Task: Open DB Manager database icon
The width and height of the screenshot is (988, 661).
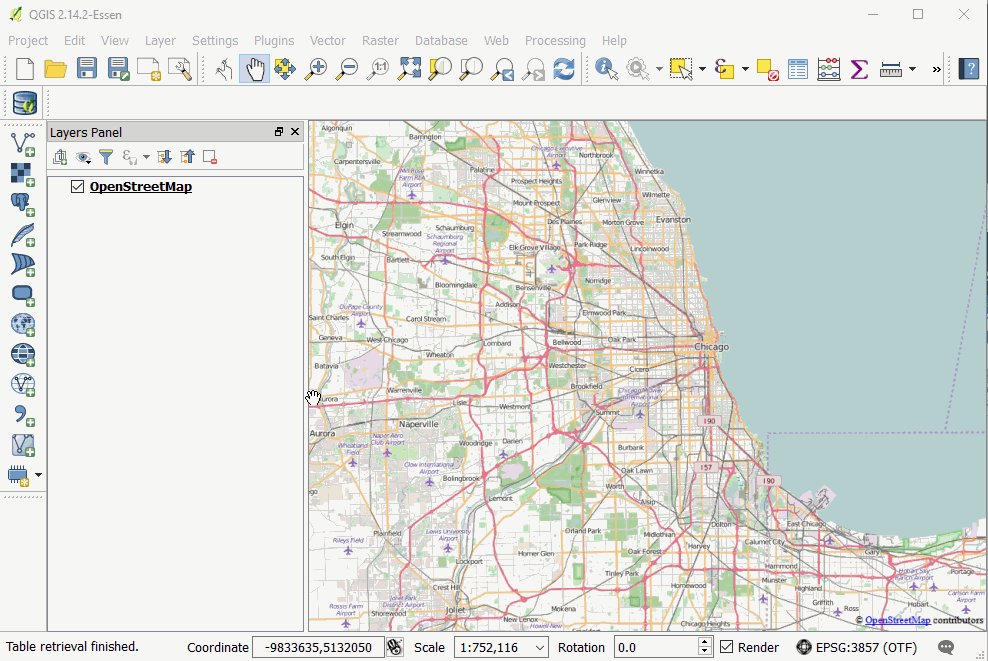Action: tap(25, 103)
